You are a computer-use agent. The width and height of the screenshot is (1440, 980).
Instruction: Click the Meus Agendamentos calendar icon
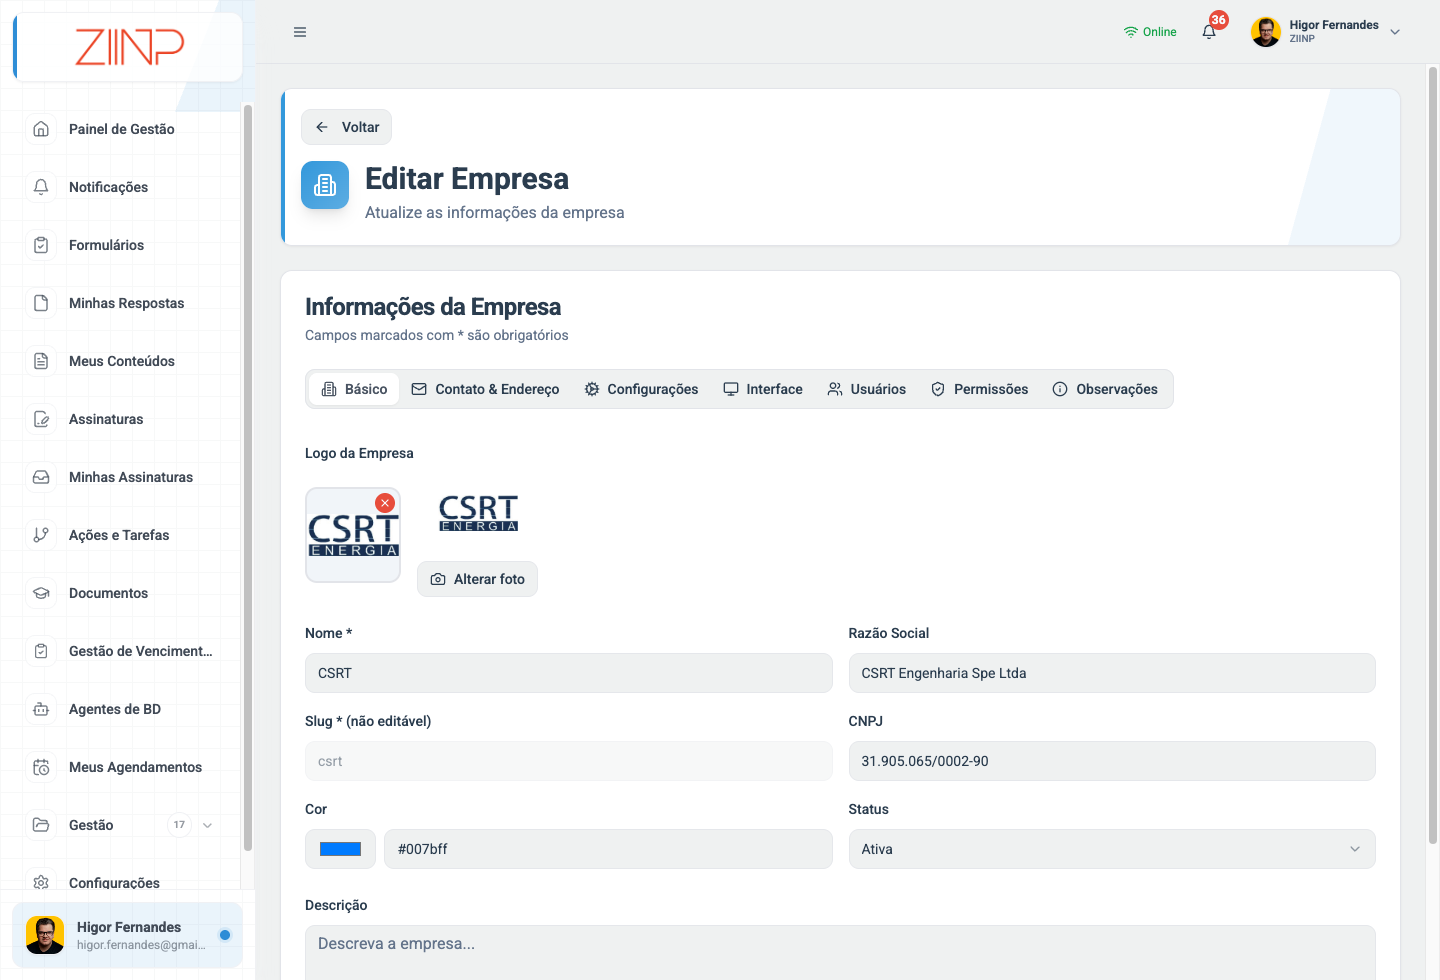tap(41, 767)
